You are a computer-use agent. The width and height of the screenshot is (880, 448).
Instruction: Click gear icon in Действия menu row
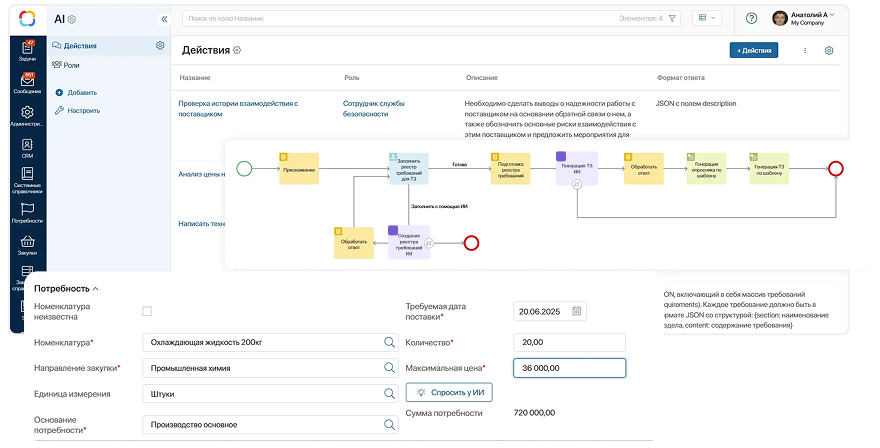pyautogui.click(x=160, y=45)
